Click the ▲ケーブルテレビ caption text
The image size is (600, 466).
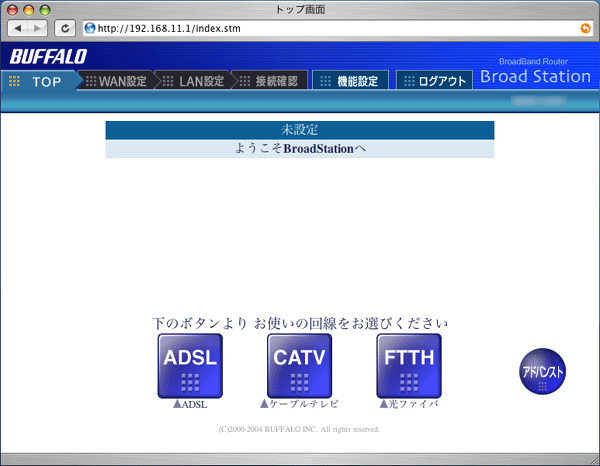click(x=299, y=404)
